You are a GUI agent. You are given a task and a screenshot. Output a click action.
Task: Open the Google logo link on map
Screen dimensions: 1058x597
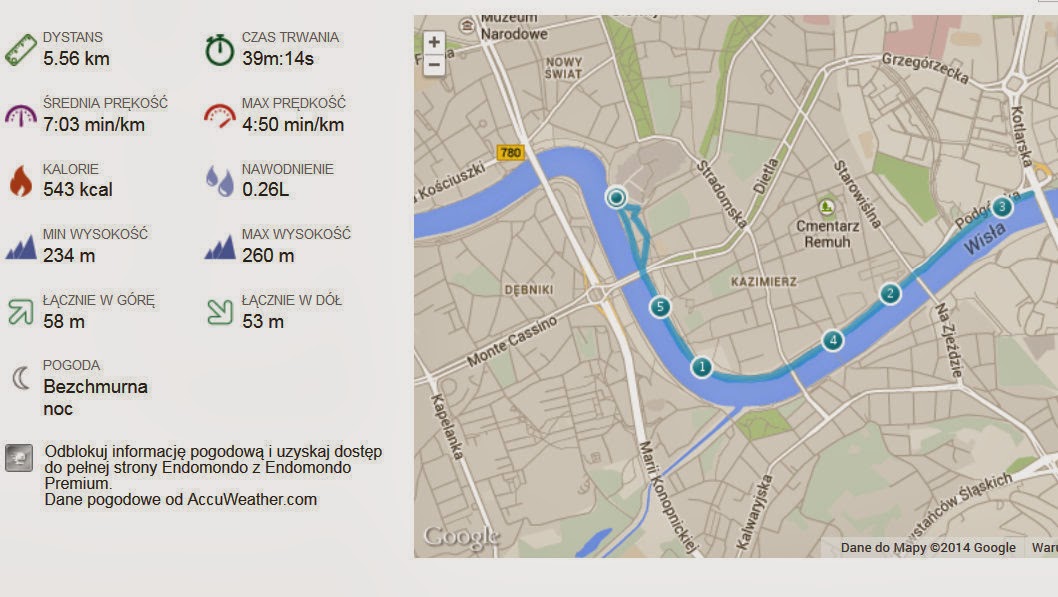point(460,537)
